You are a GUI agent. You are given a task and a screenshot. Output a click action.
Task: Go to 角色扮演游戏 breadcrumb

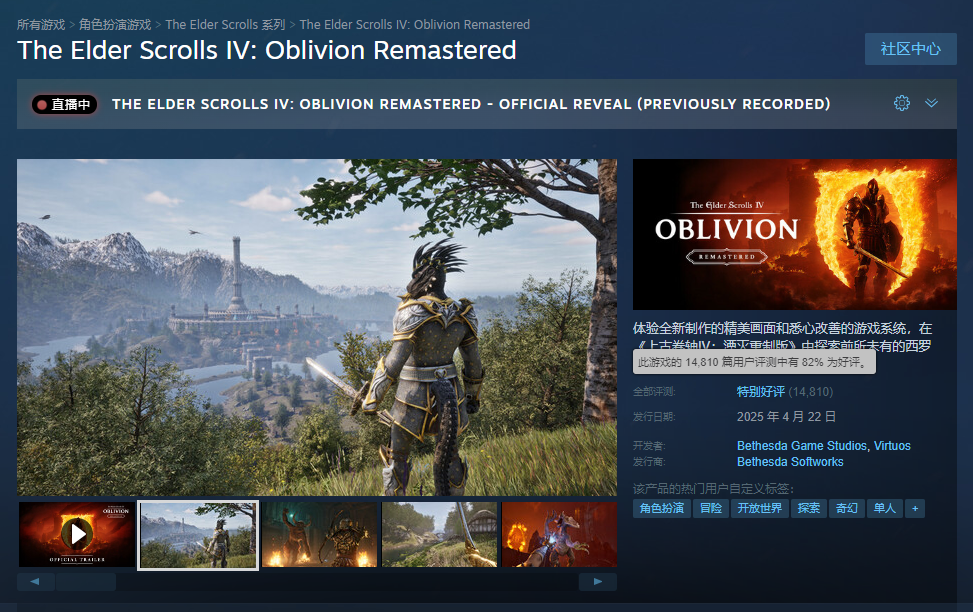[x=115, y=25]
